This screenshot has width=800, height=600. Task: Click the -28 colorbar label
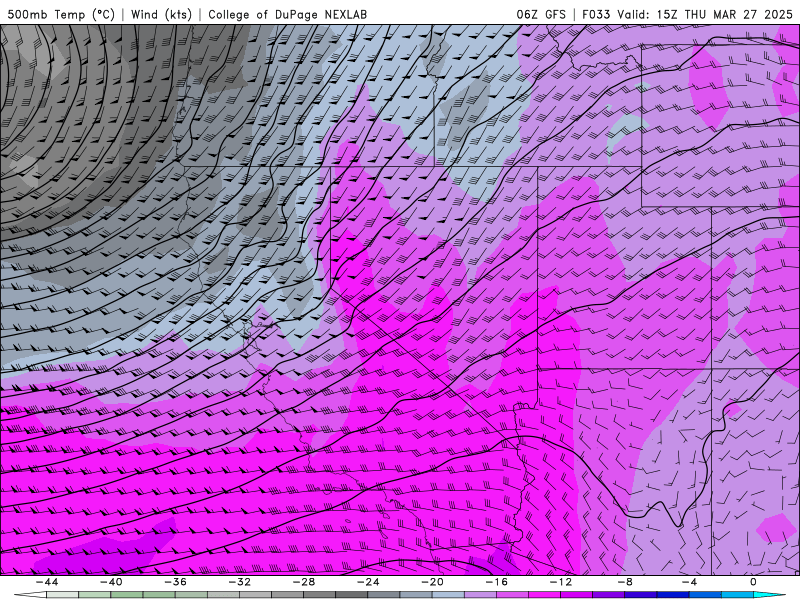304,582
